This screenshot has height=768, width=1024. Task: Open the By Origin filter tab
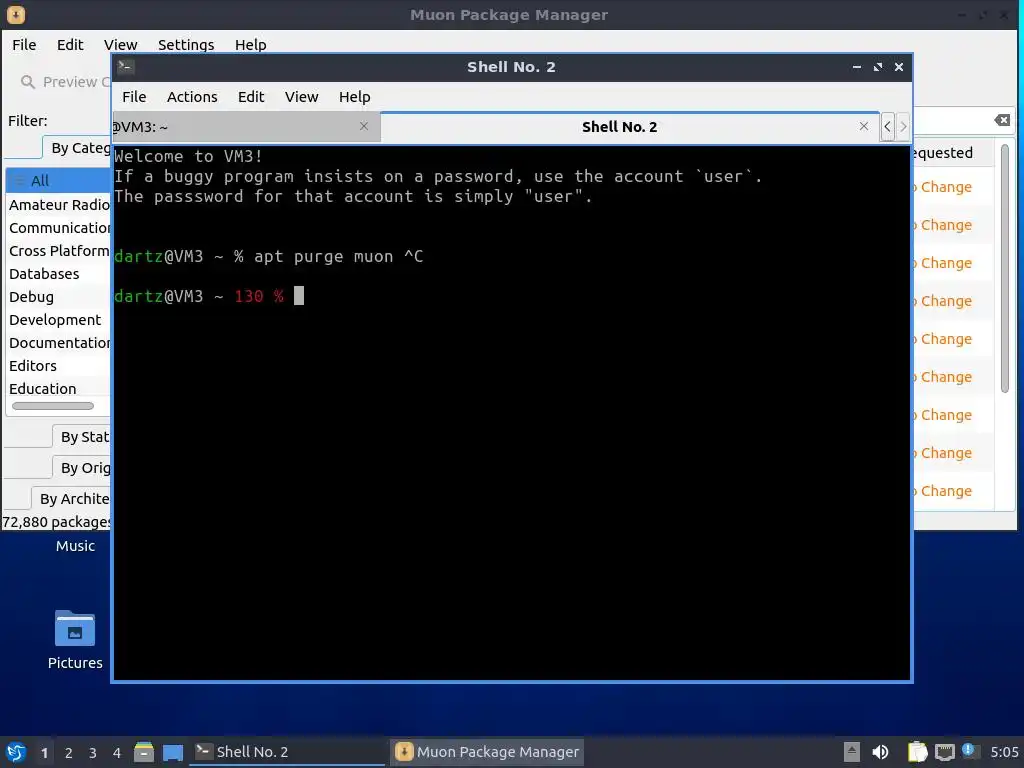[x=82, y=468]
